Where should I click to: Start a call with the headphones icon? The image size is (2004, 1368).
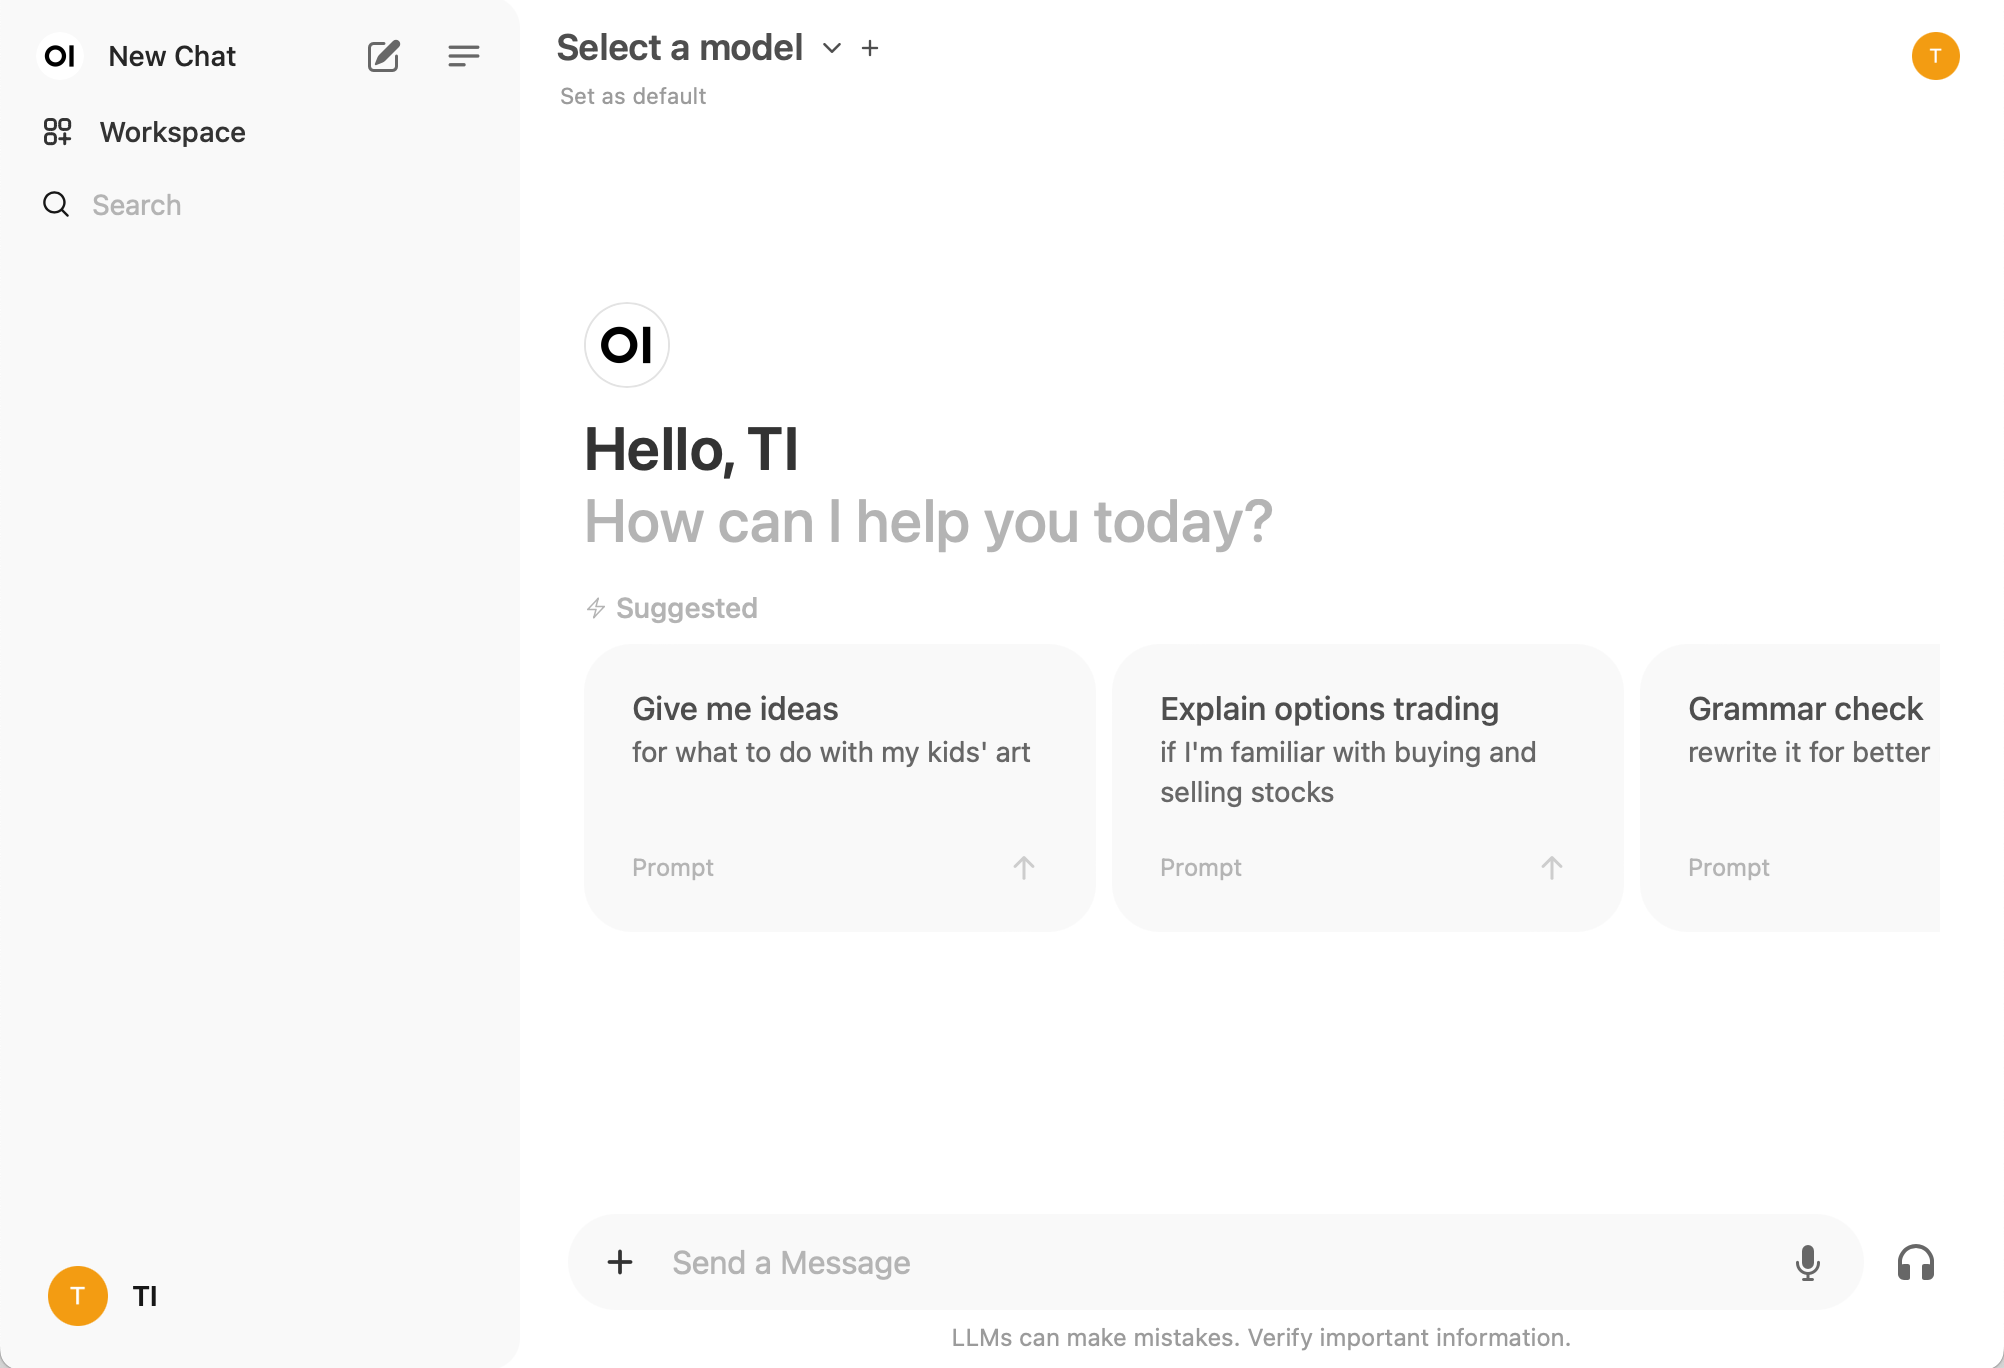(1915, 1262)
